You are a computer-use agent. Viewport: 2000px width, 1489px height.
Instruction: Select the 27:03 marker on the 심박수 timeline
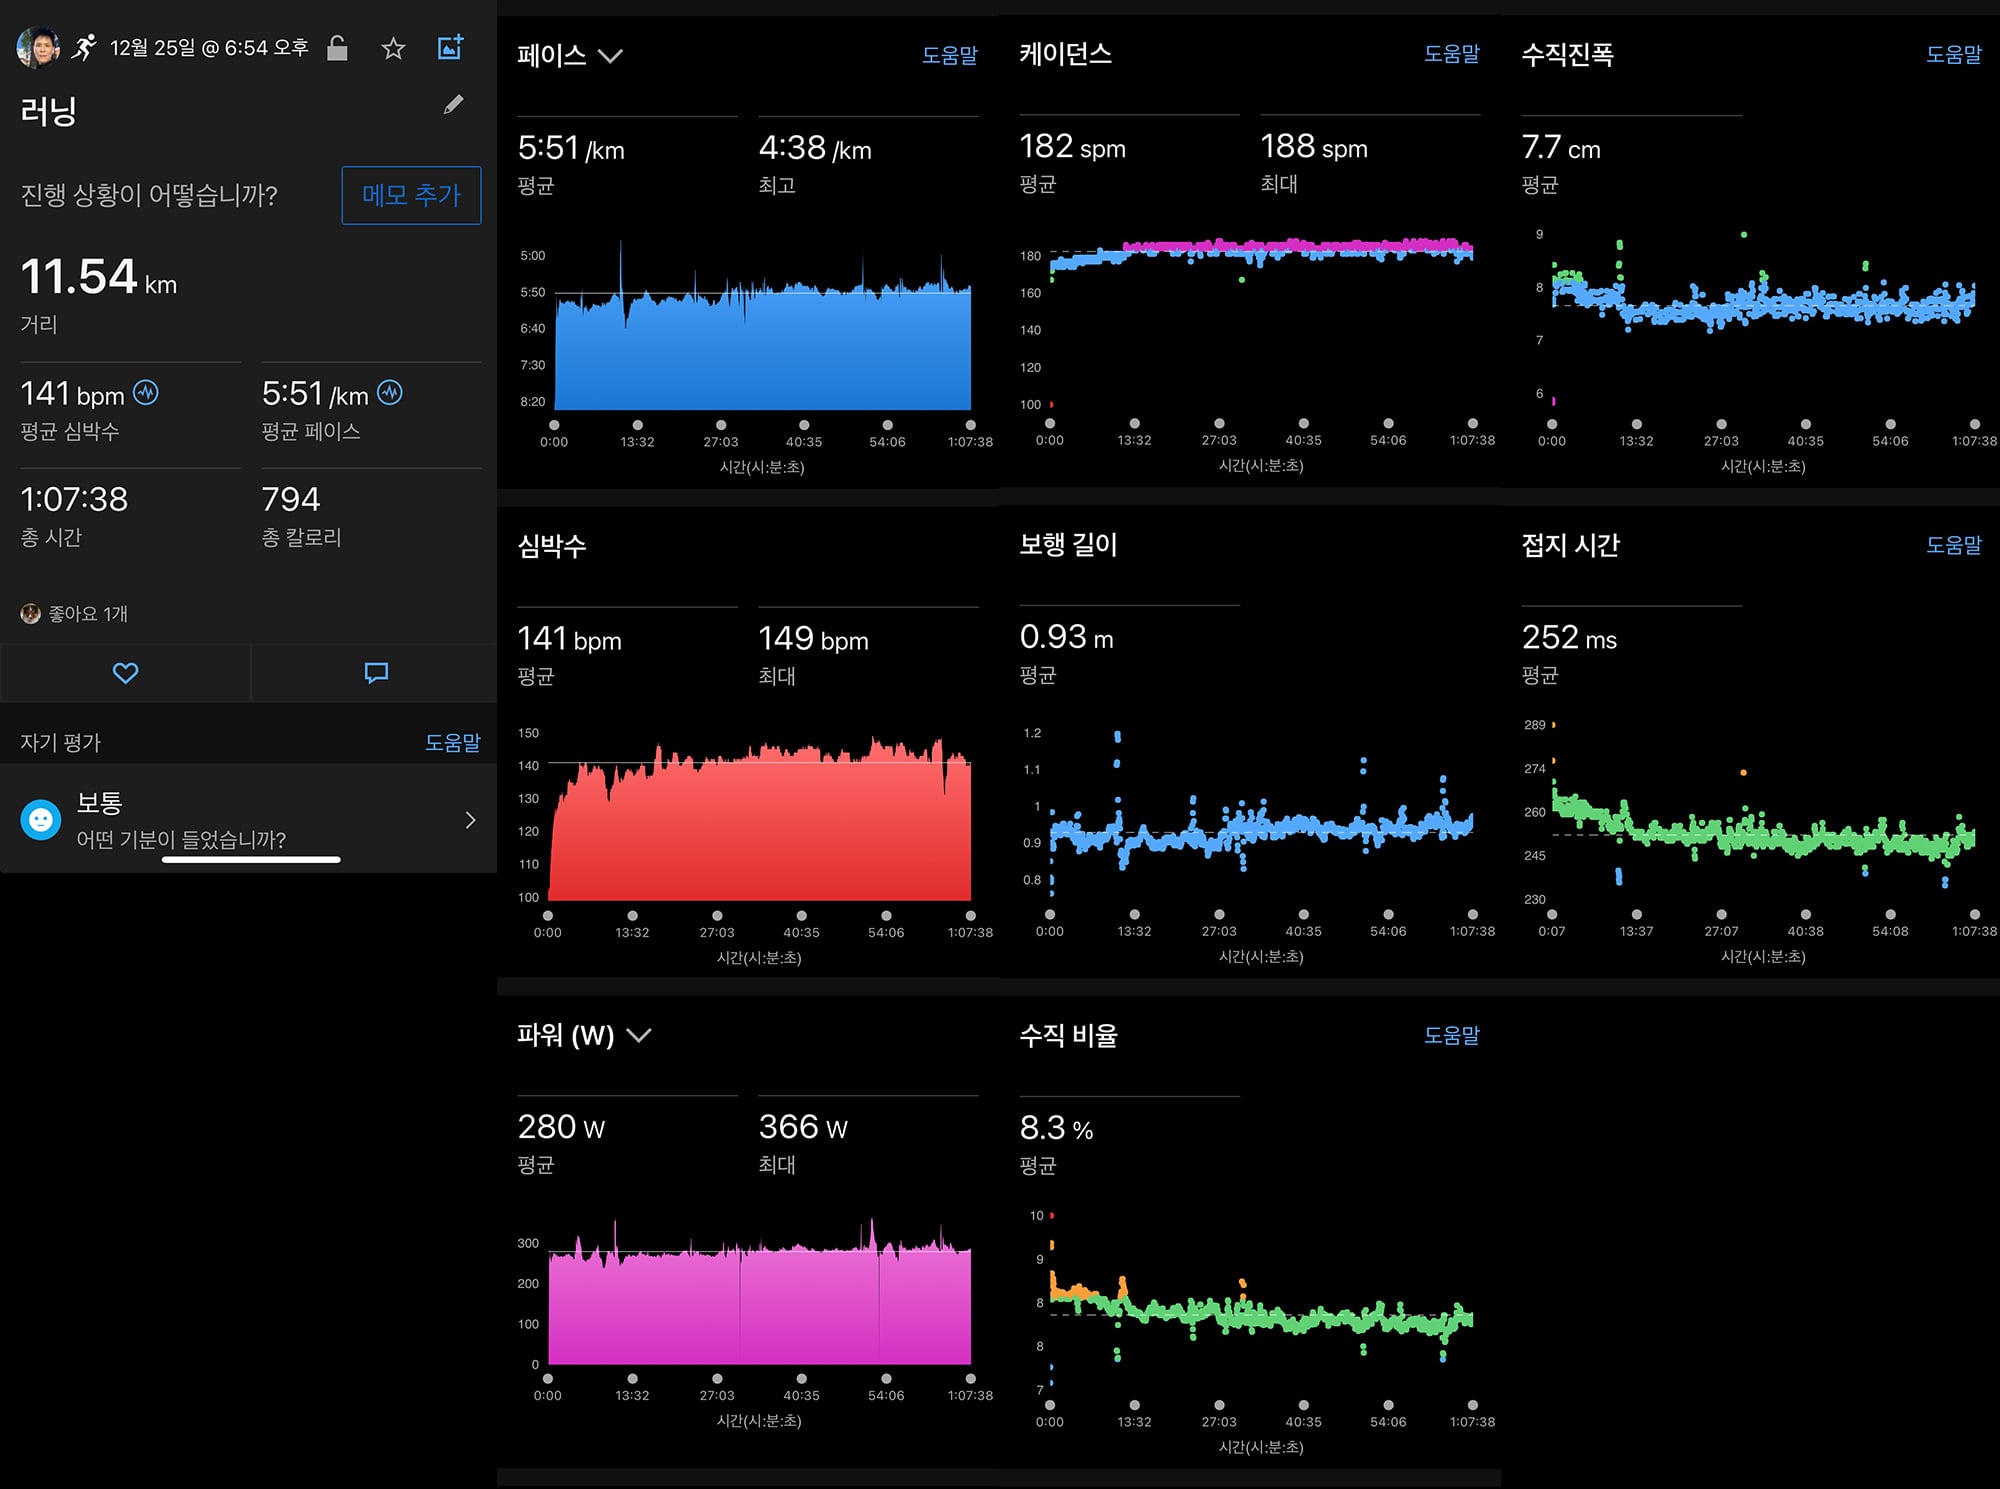tap(717, 915)
